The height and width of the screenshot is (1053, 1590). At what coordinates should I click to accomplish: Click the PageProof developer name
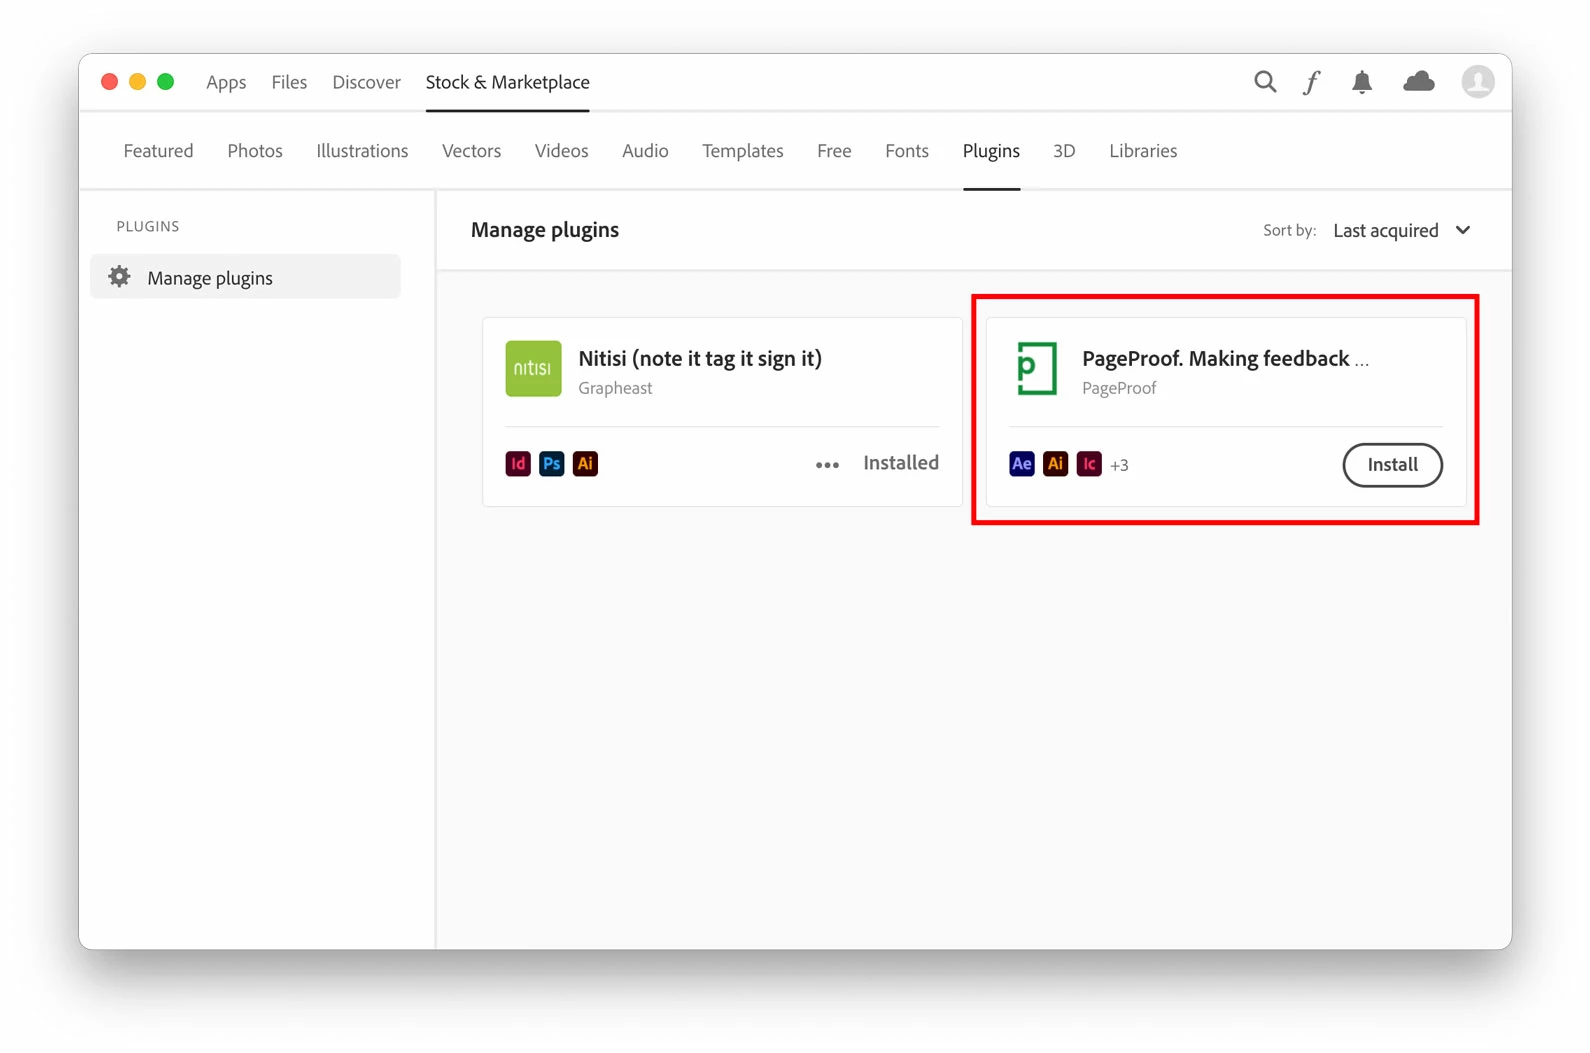click(x=1119, y=388)
